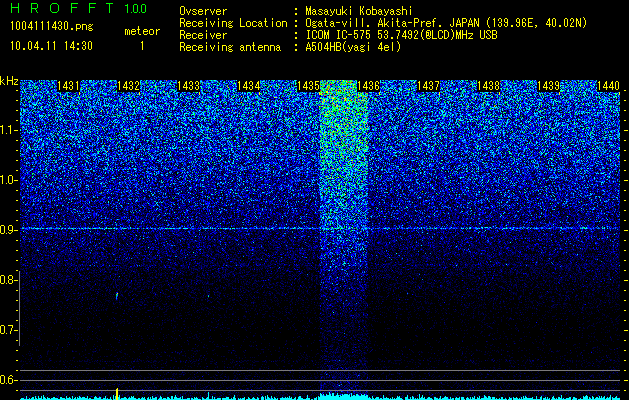Click the HROFFT 1.0.0 title text
The height and width of the screenshot is (400, 629).
(78, 8)
